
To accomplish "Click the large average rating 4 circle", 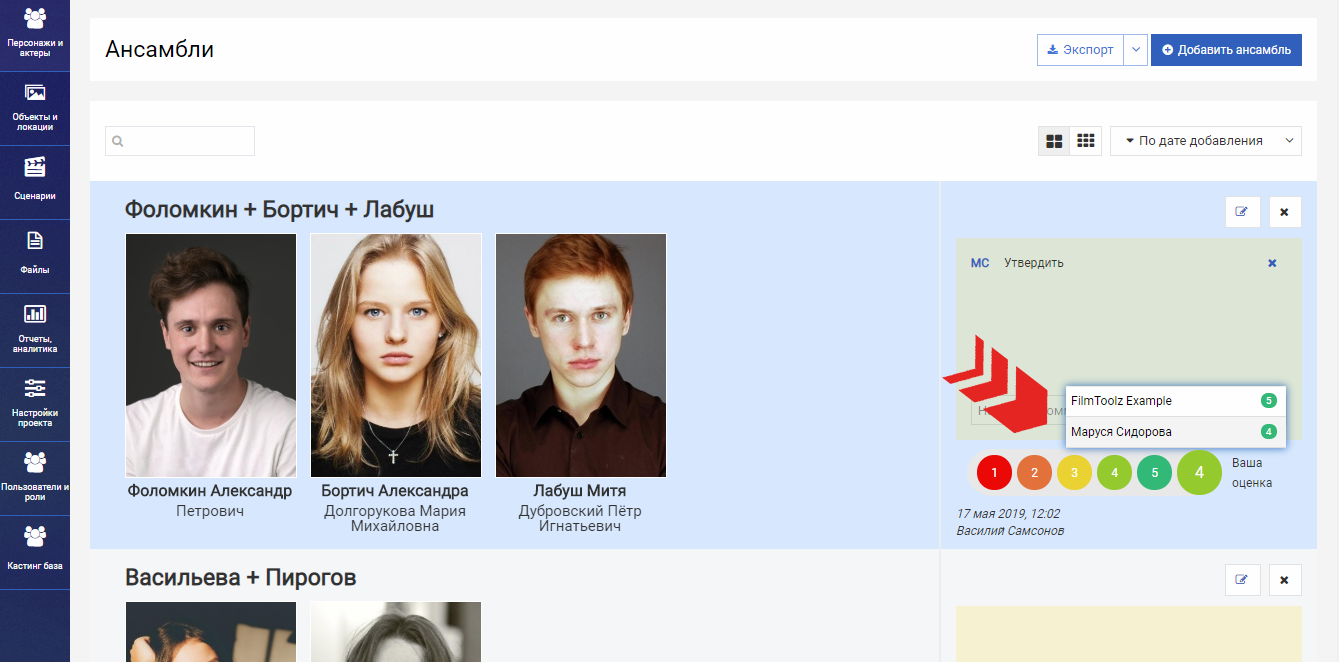I will click(x=1200, y=472).
